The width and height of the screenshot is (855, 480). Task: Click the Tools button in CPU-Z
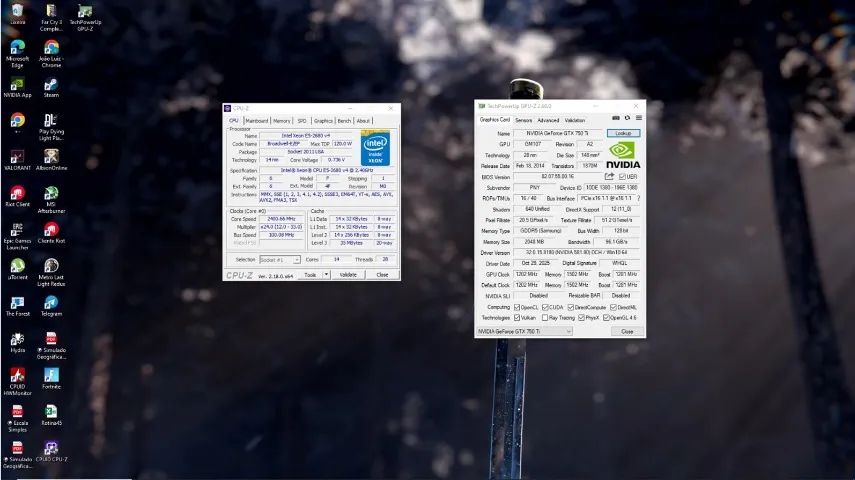tap(310, 274)
